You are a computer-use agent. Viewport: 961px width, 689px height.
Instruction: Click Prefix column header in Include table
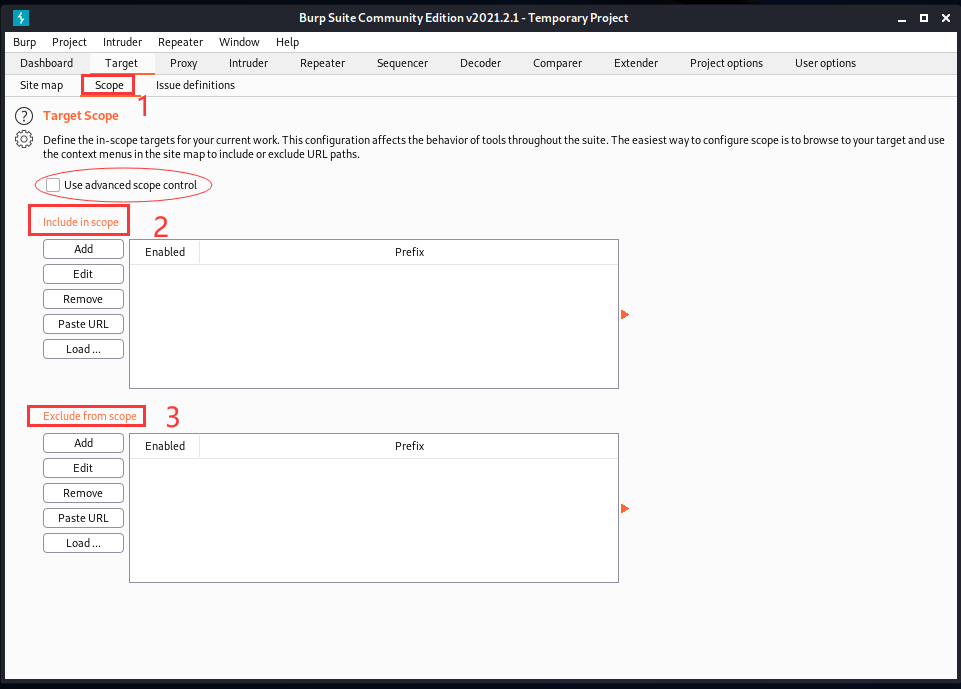(x=409, y=252)
